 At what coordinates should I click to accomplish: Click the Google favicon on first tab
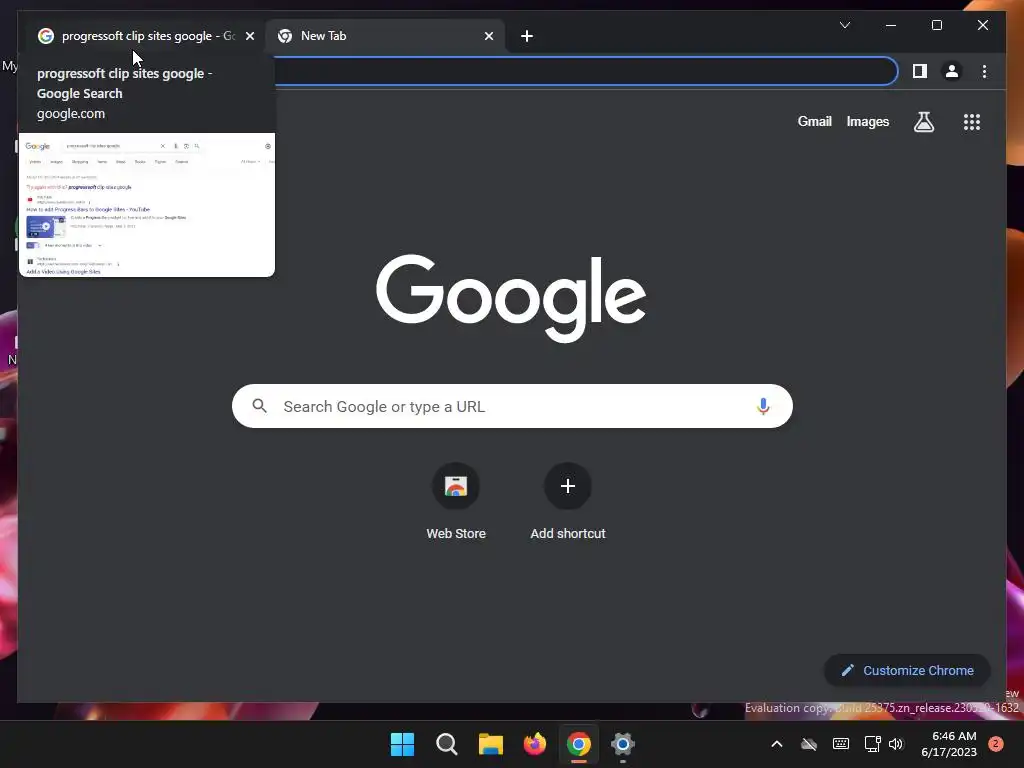pyautogui.click(x=46, y=36)
